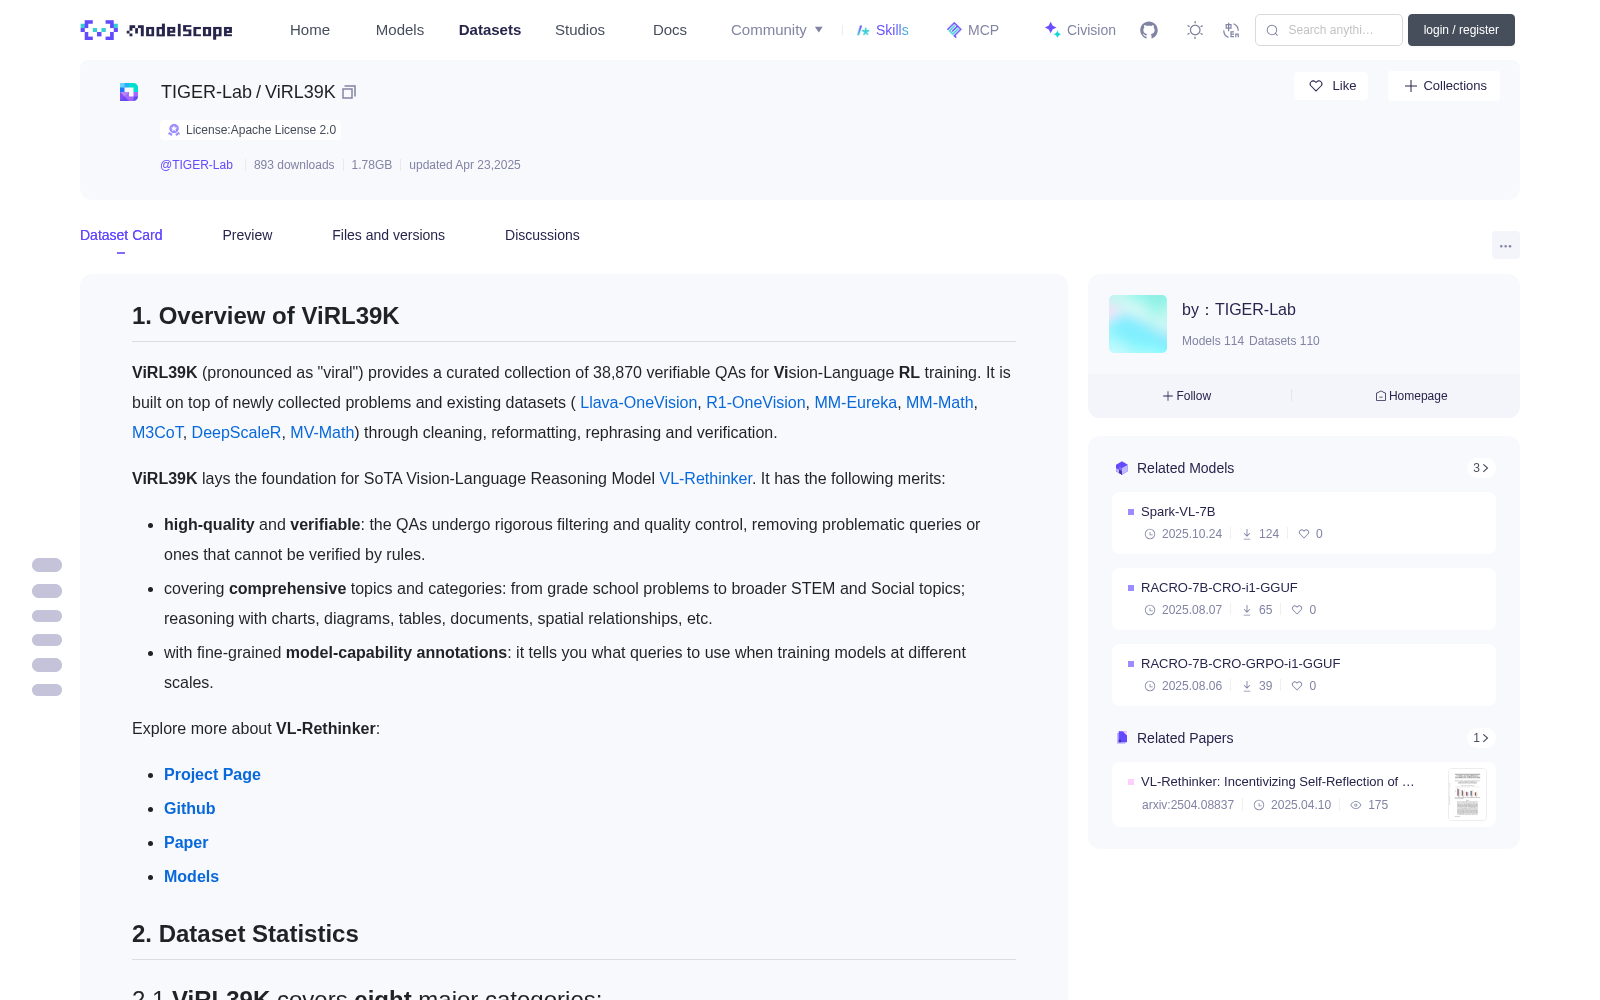Open the DeepScaleR link
The height and width of the screenshot is (1000, 1600).
point(236,432)
